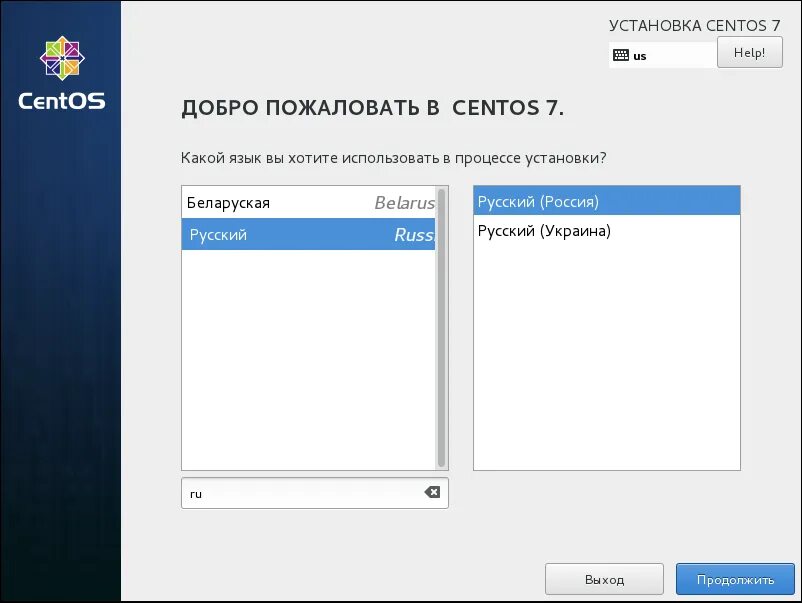The height and width of the screenshot is (603, 802).
Task: Click the Выход button
Action: pos(604,579)
